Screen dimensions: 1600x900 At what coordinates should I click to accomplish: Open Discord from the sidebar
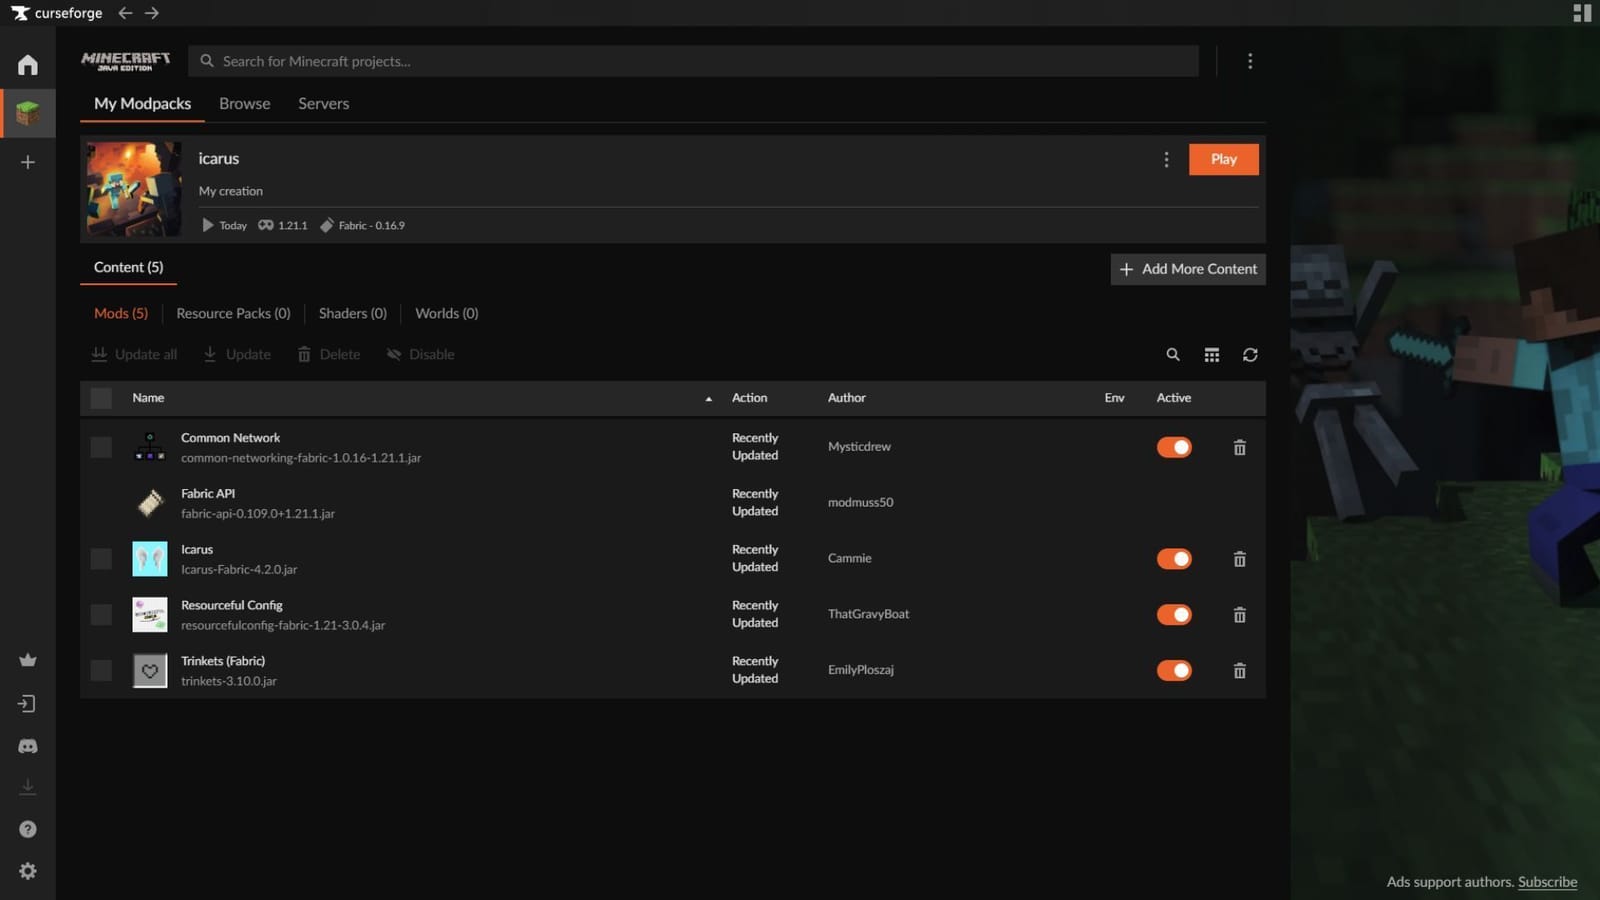[27, 745]
